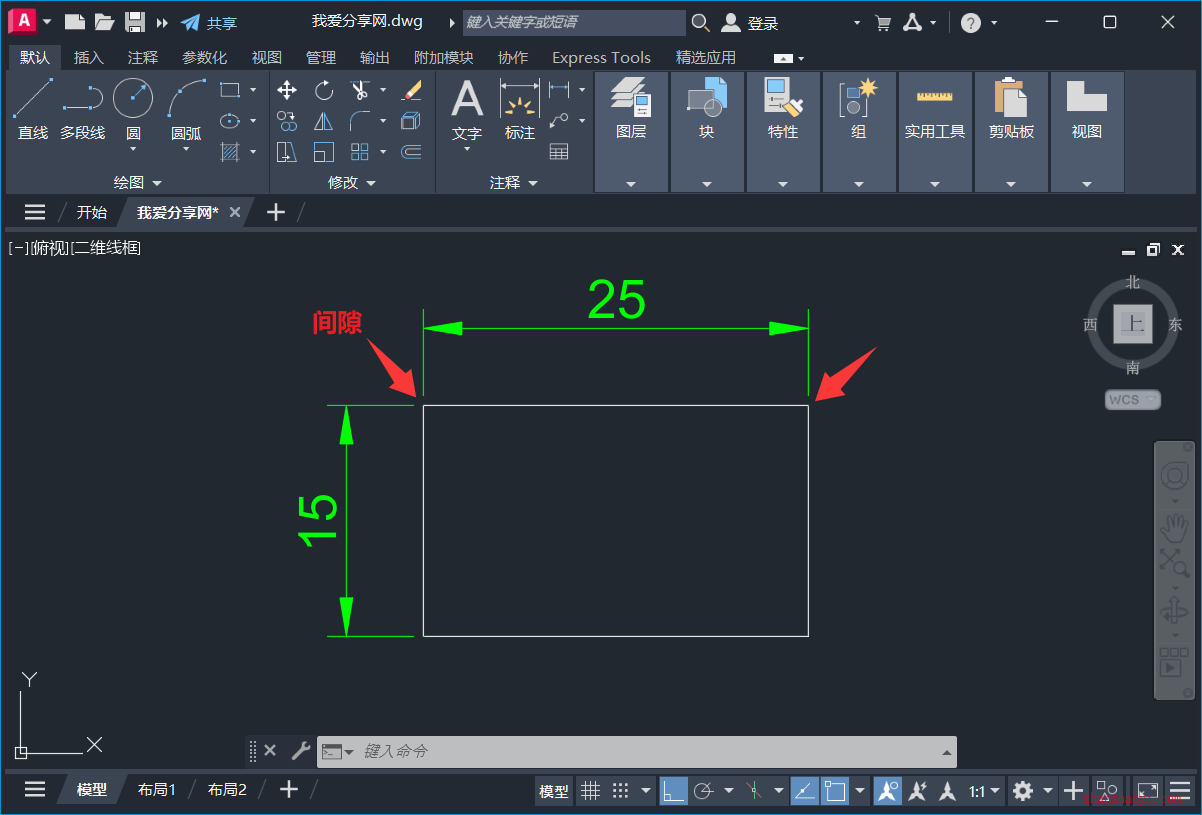
Task: Click the Open file folder icon
Action: point(104,22)
